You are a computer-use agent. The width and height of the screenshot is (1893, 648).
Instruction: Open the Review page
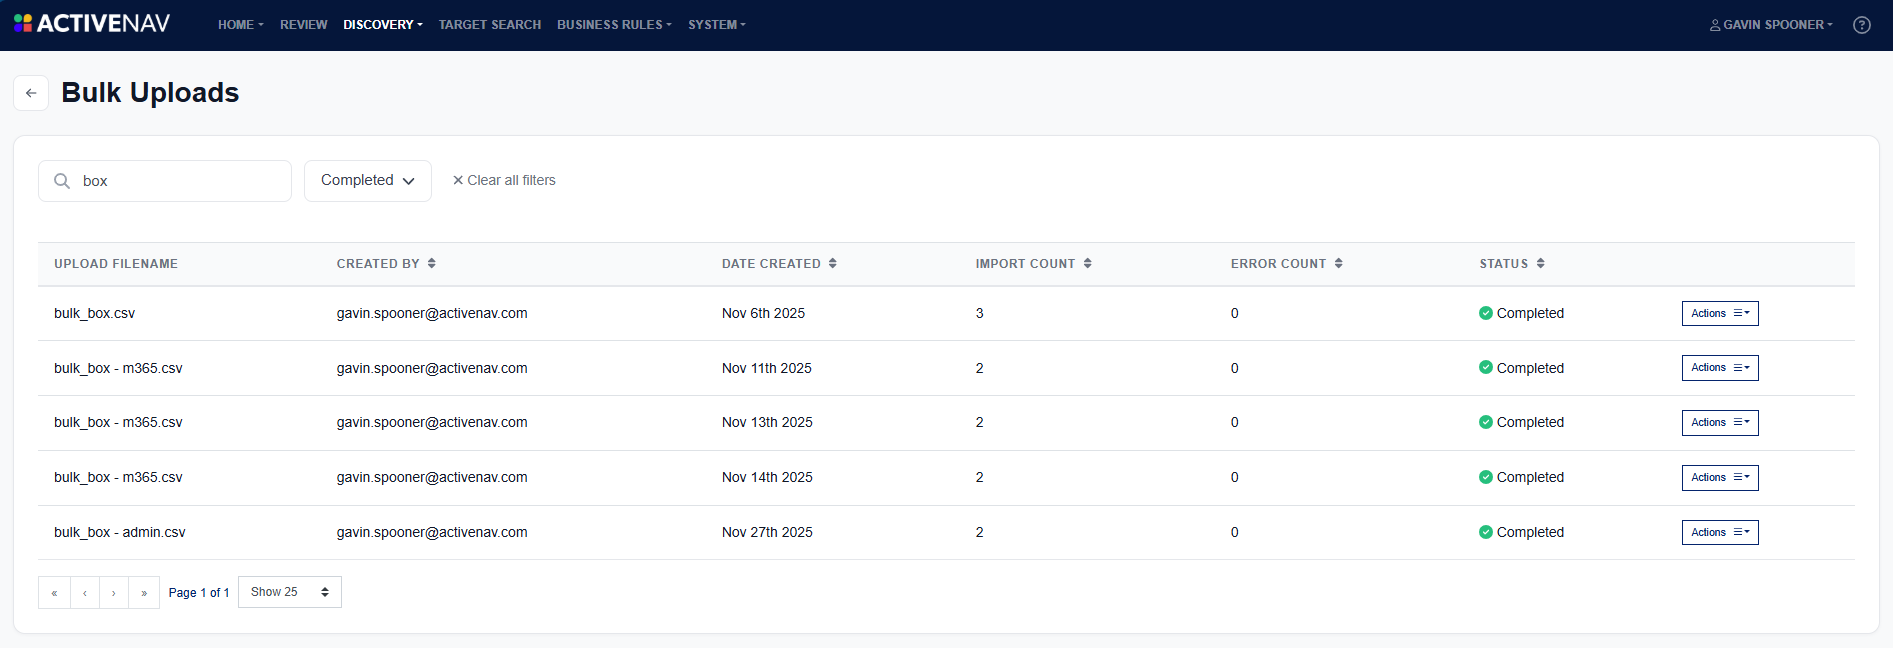[x=304, y=25]
